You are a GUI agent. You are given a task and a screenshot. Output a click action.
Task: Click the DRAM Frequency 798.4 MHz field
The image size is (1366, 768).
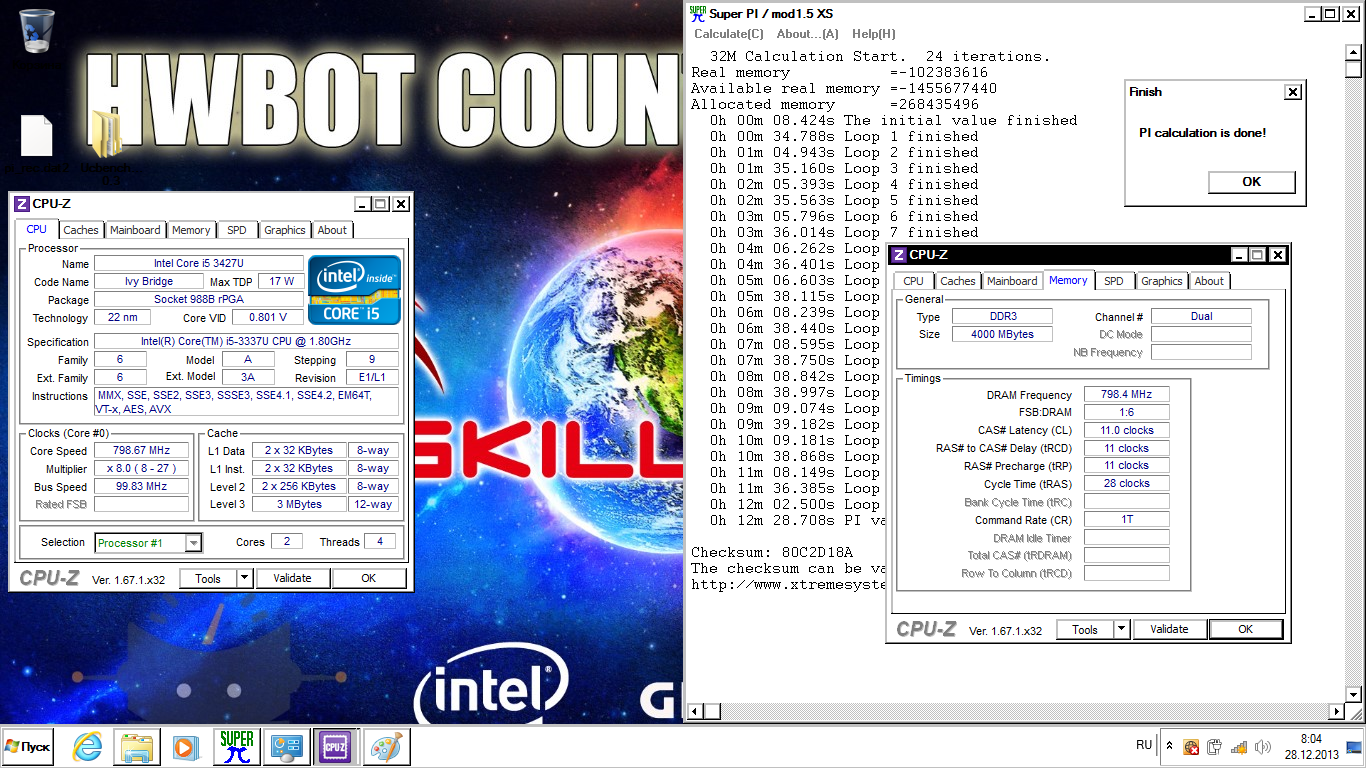coord(1126,395)
